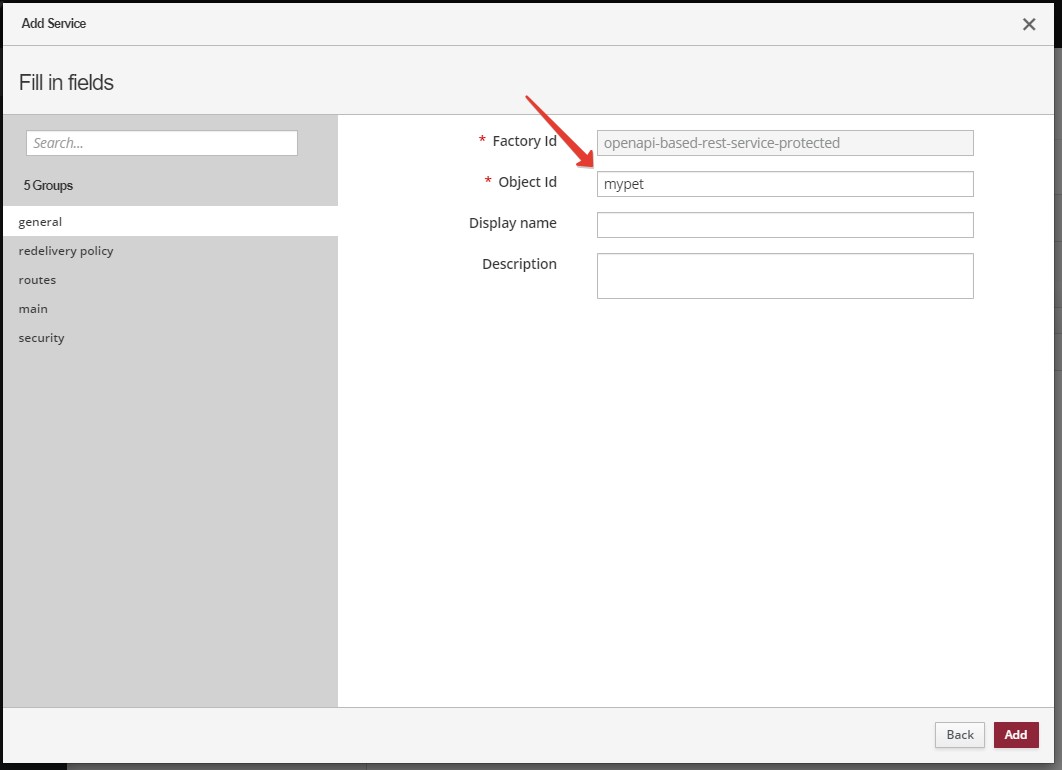Go to the main group
Viewport: 1062px width, 770px height.
[x=33, y=309]
